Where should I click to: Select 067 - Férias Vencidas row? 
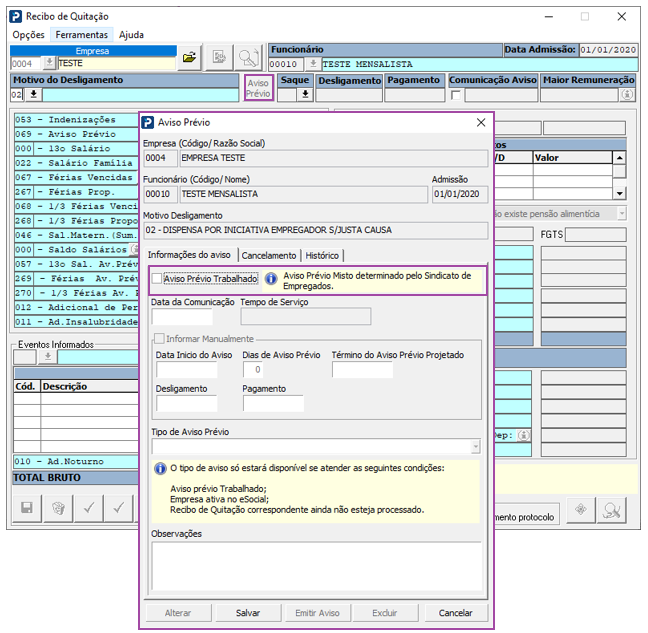[76, 178]
